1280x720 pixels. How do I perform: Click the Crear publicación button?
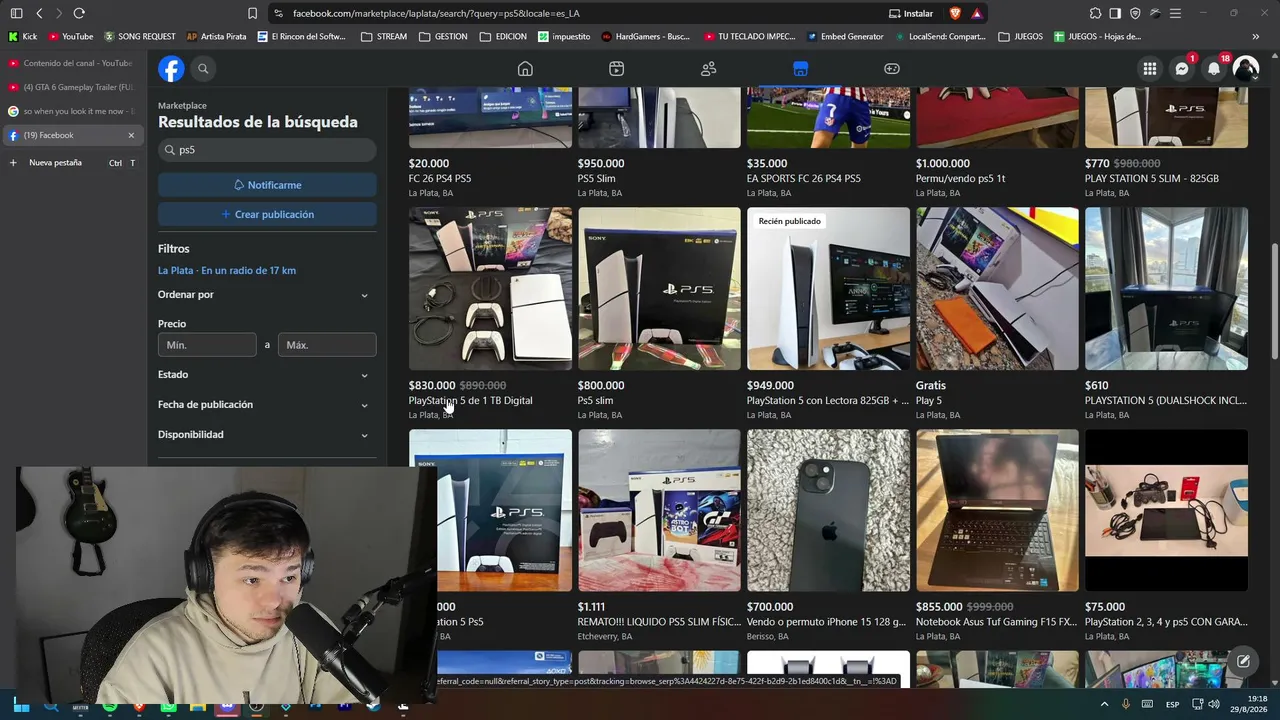pos(267,214)
